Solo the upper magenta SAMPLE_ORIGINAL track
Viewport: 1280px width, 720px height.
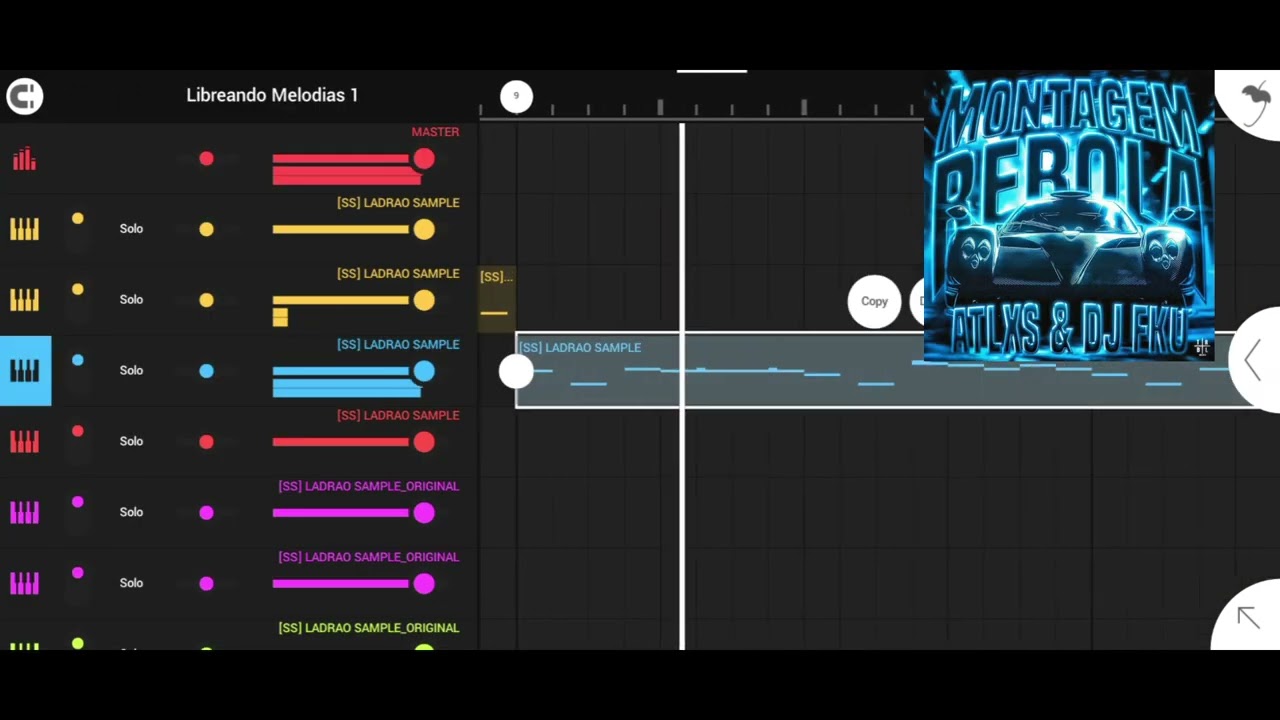(131, 512)
